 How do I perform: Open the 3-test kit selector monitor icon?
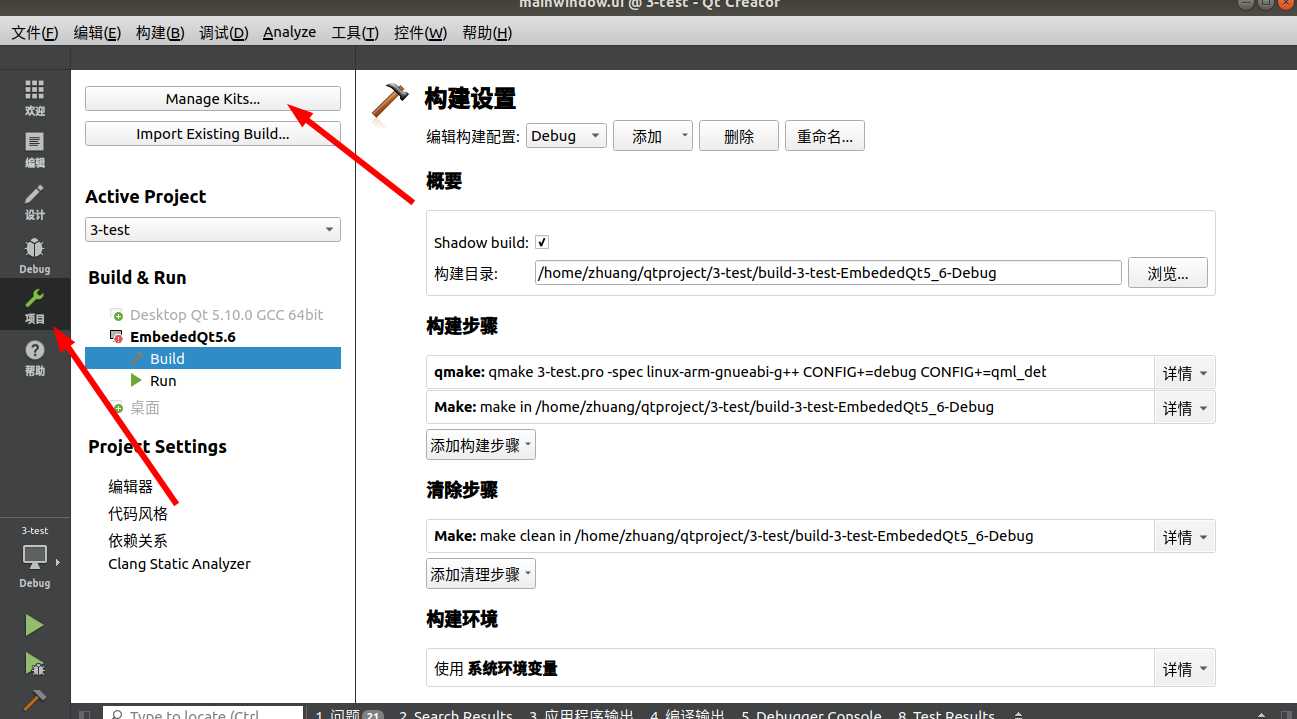(x=35, y=556)
